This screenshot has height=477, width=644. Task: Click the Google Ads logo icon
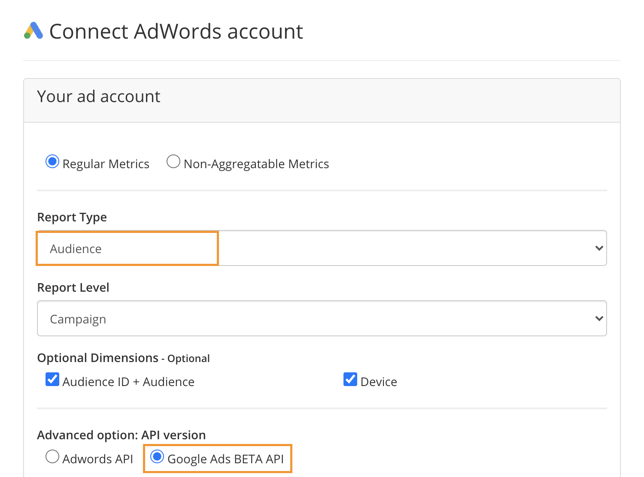pos(33,31)
